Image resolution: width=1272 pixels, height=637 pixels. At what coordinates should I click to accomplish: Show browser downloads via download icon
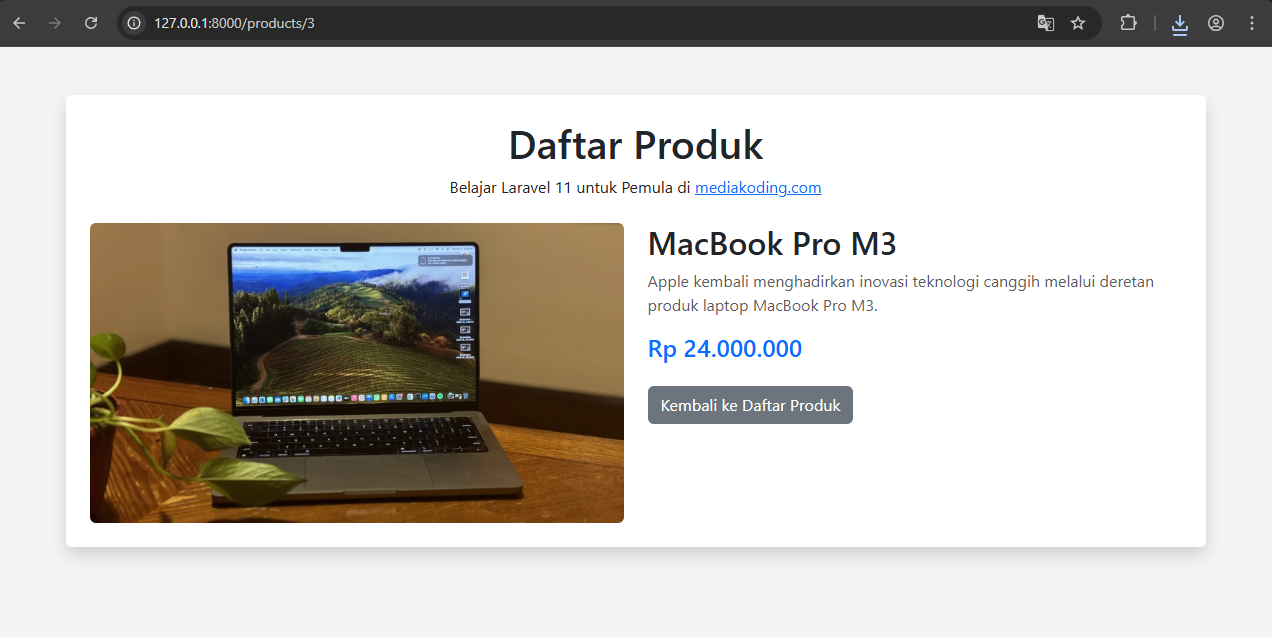click(1180, 23)
